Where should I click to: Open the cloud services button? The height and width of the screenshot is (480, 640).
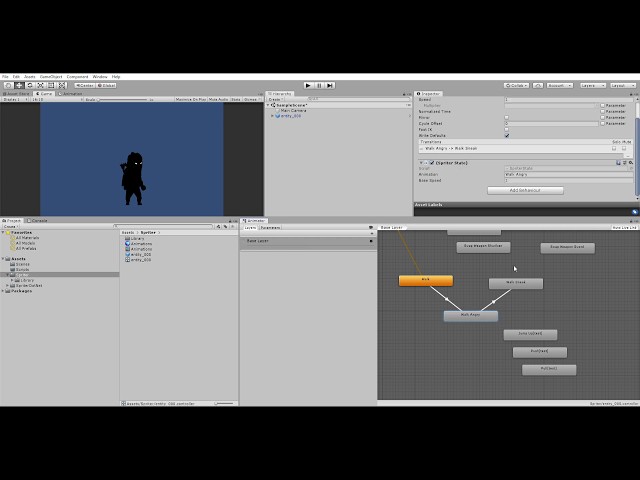point(538,85)
